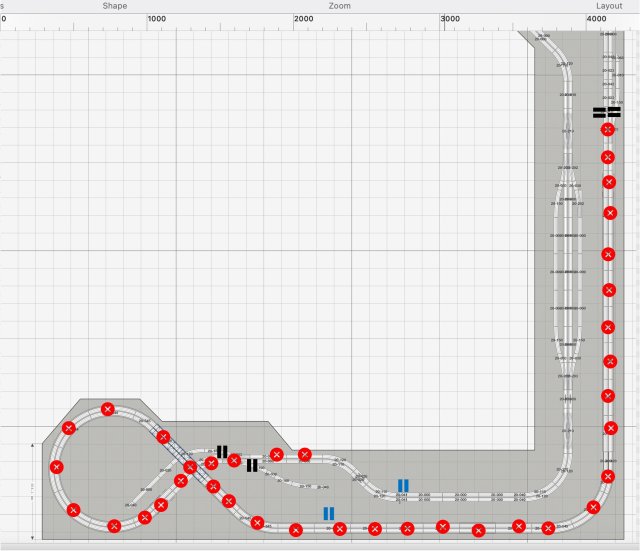Open the Layout toolbar control
Screen dimensions: 640x551
point(609,6)
